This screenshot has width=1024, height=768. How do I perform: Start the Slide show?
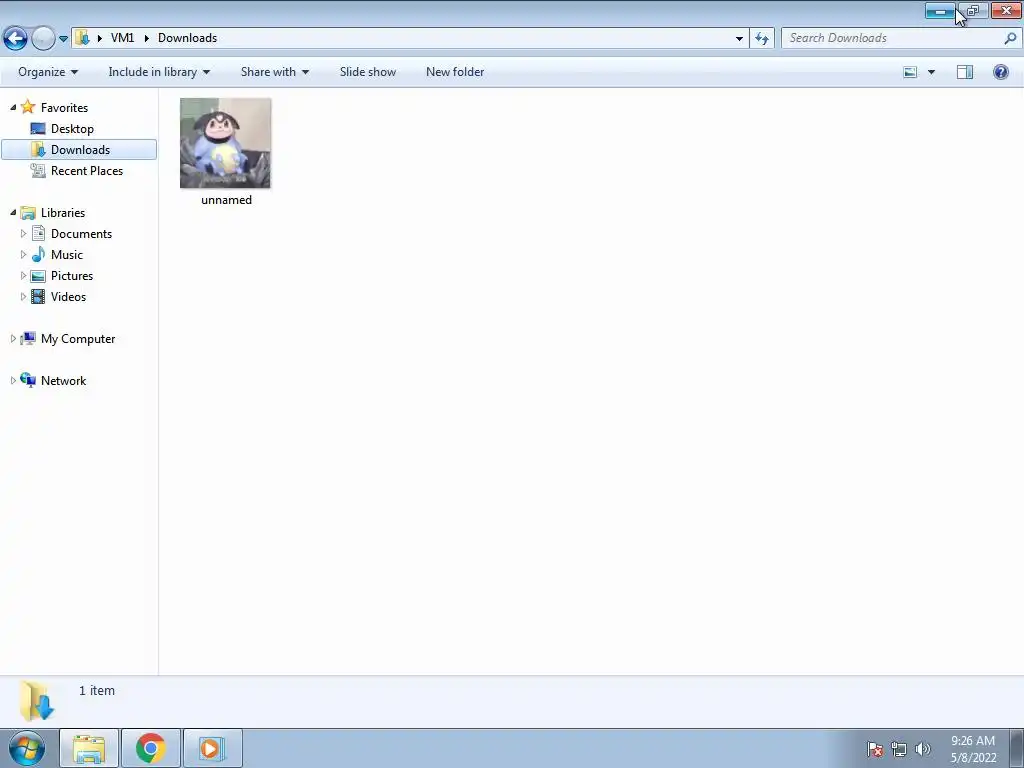(x=368, y=72)
